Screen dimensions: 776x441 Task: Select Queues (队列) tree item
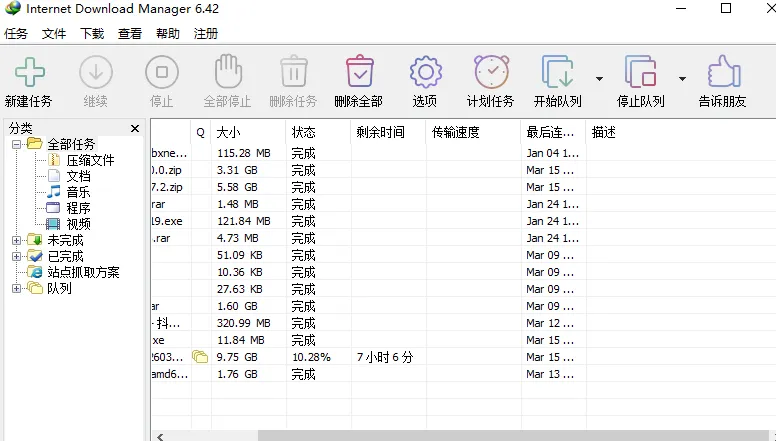click(x=59, y=288)
